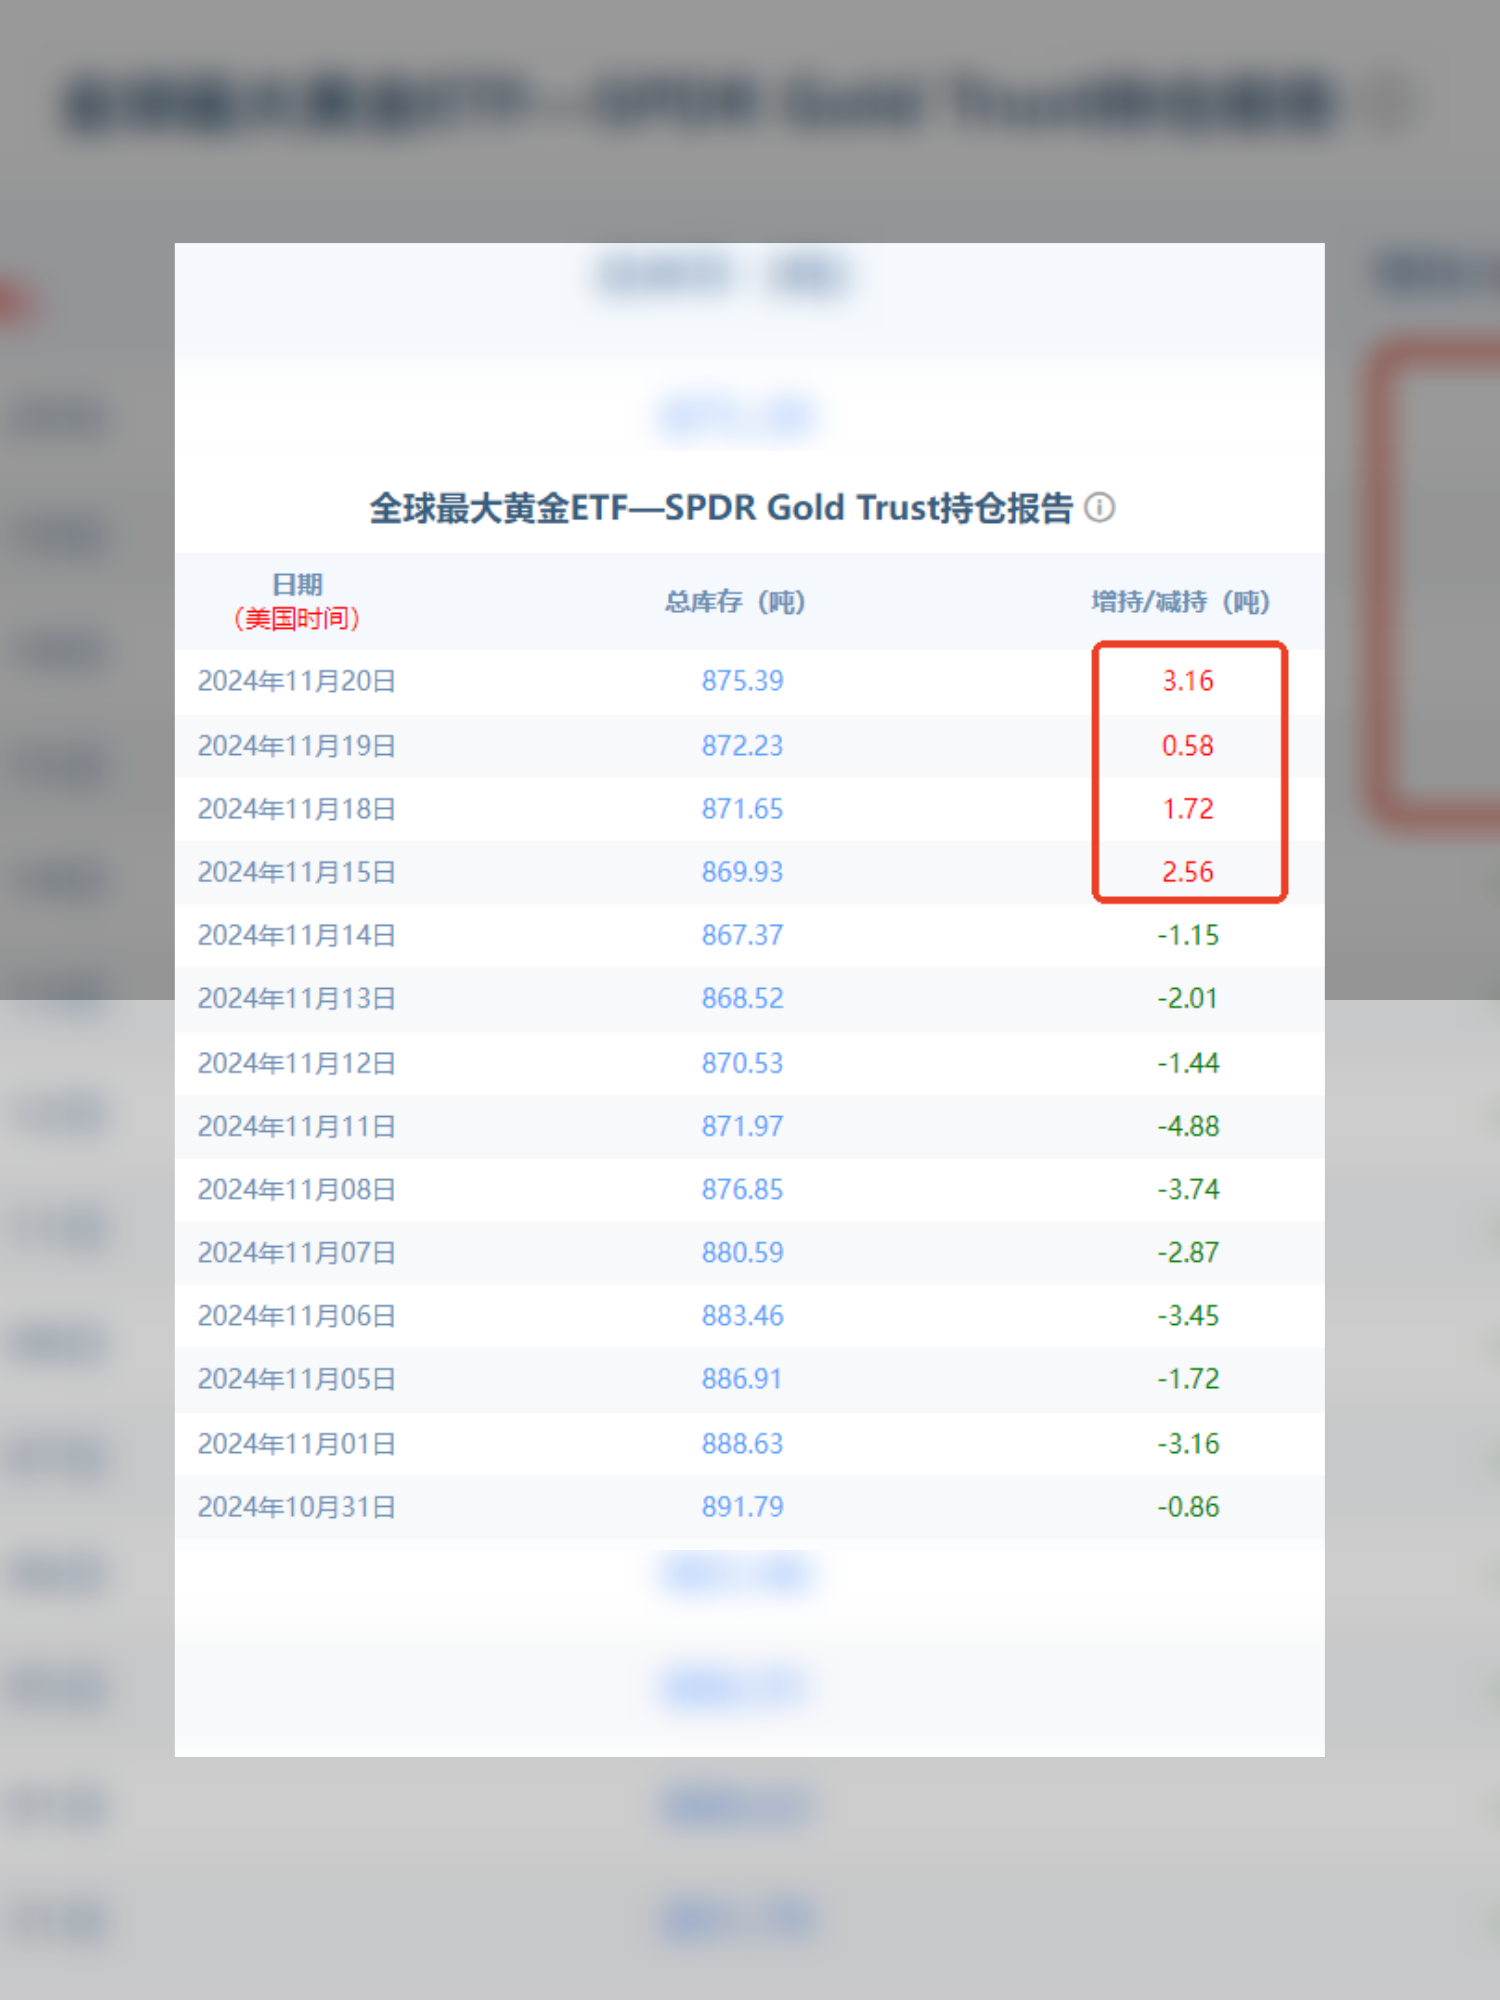1500x2000 pixels.
Task: Click the change value -3.45
Action: point(1188,1315)
